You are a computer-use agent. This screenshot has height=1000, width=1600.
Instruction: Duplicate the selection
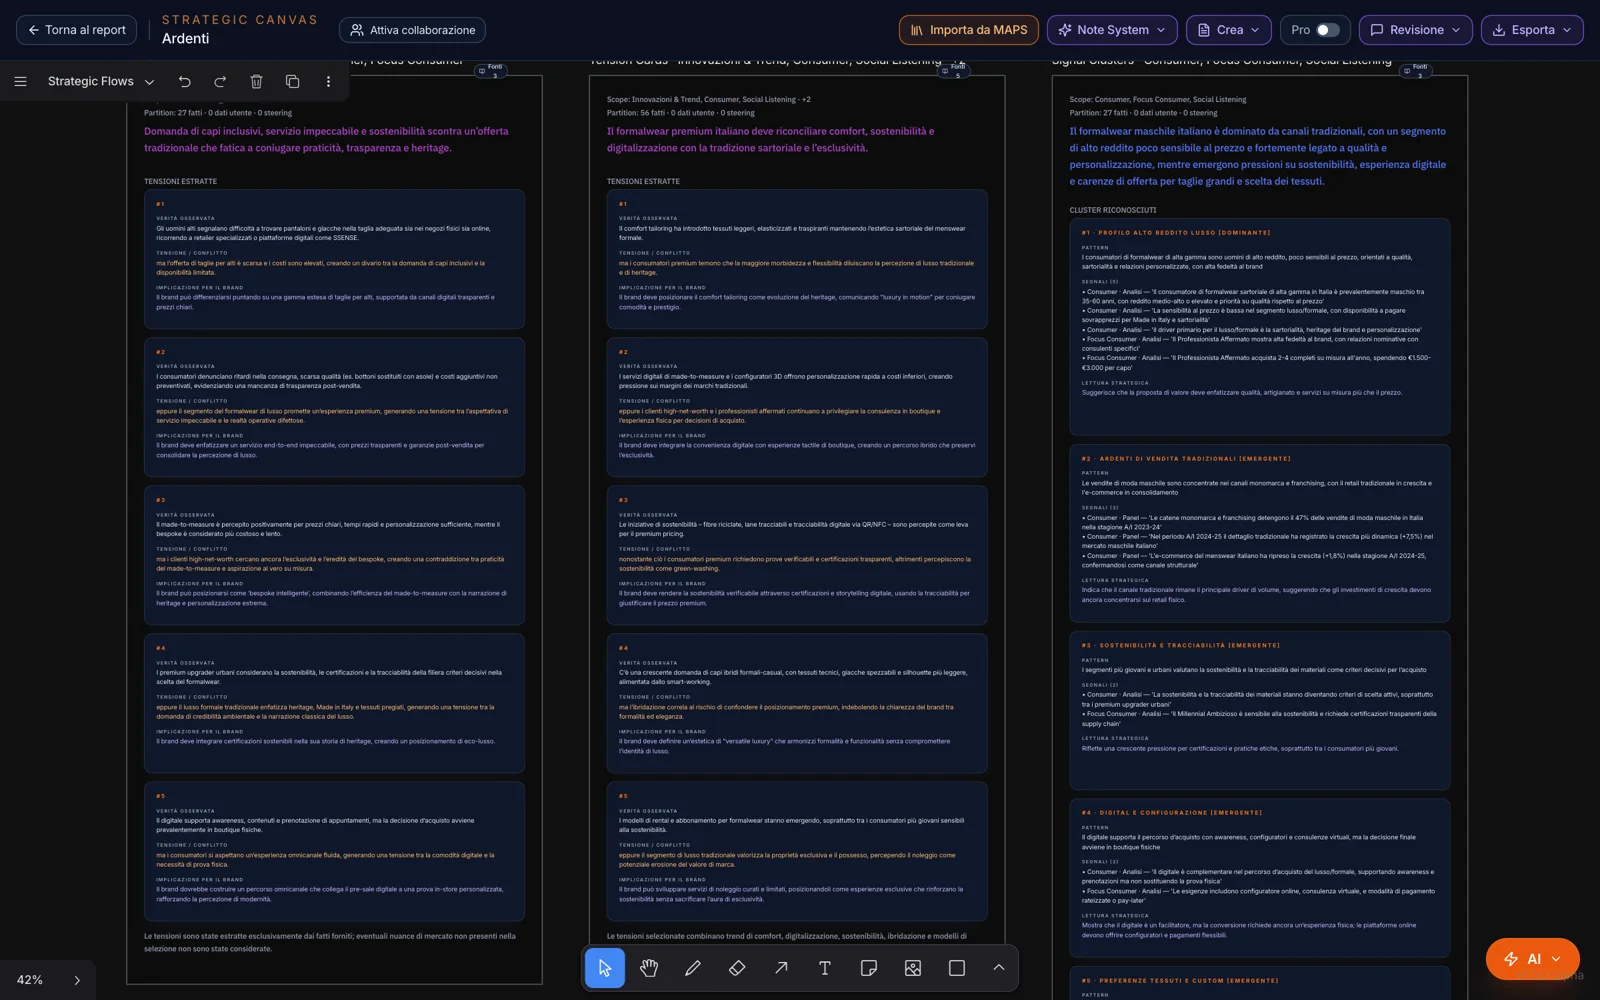292,82
